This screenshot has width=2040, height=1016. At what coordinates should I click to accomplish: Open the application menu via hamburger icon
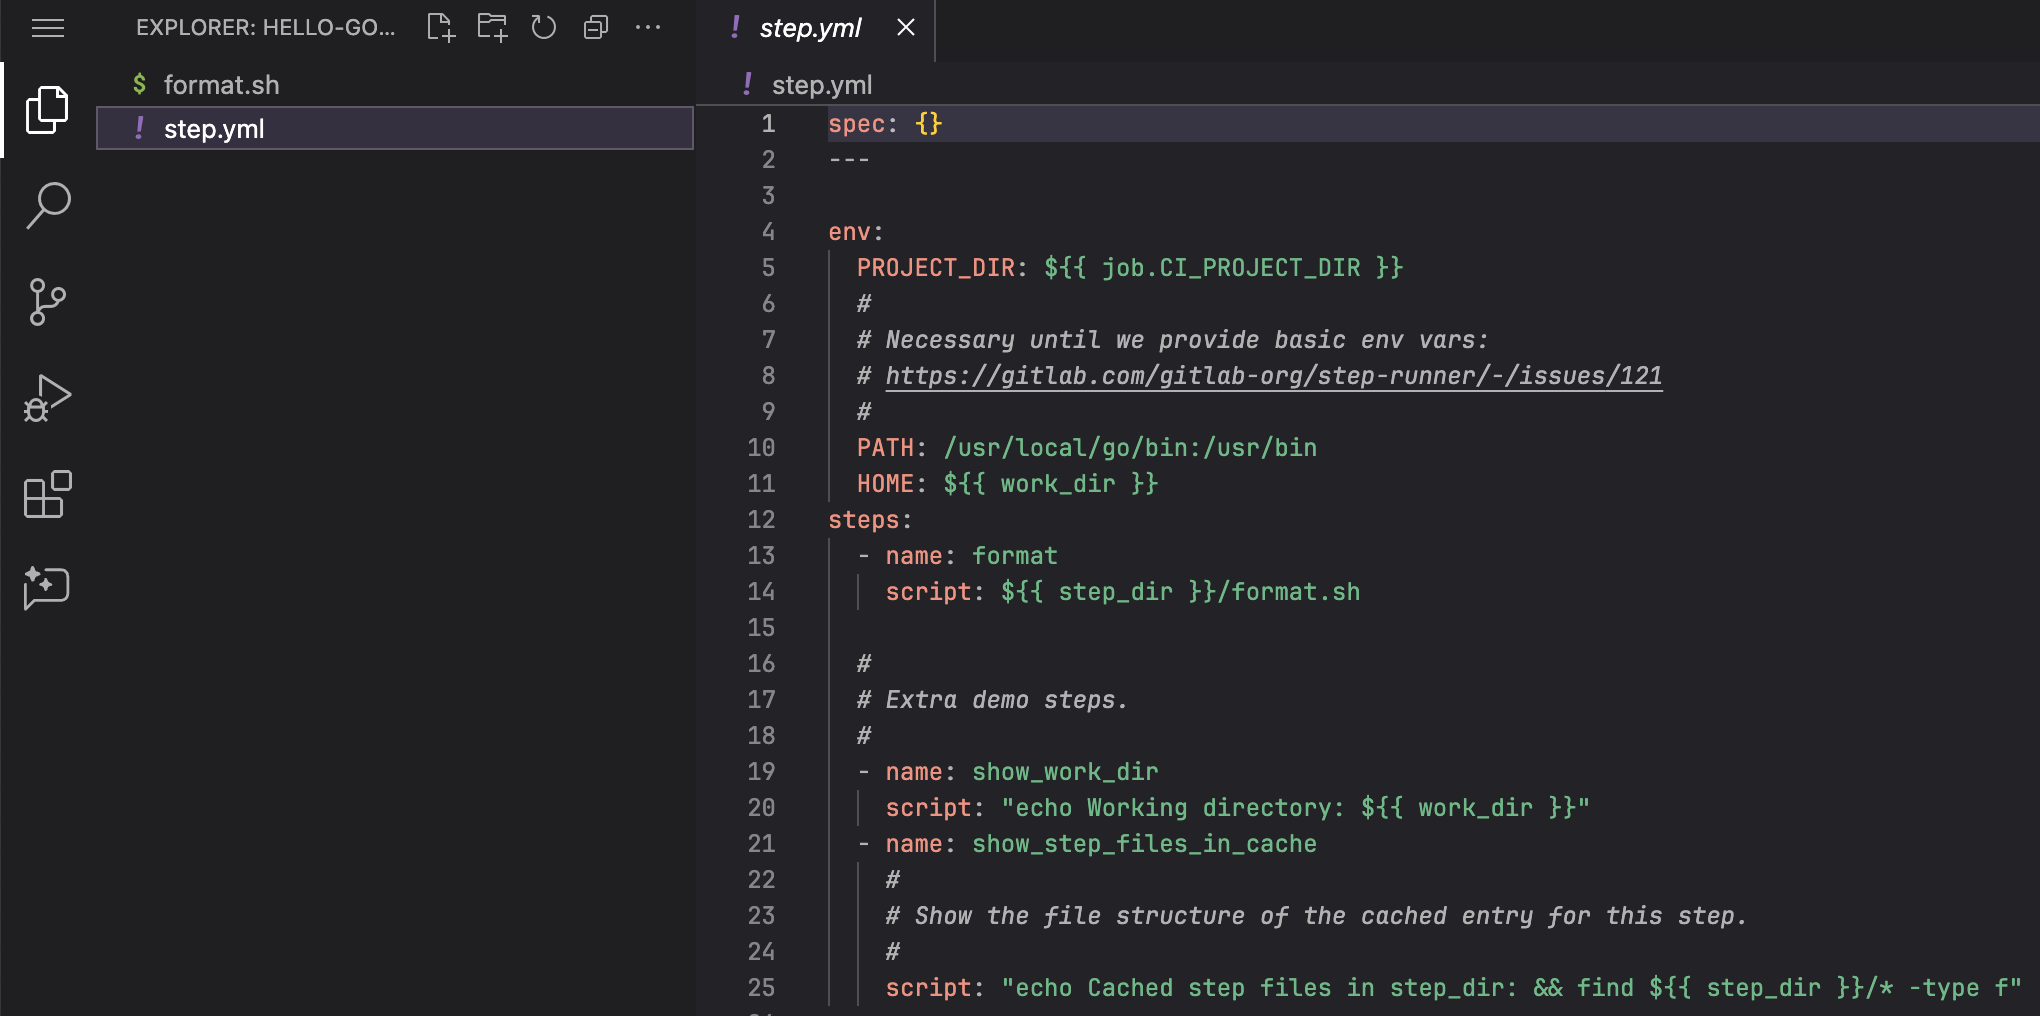[48, 27]
